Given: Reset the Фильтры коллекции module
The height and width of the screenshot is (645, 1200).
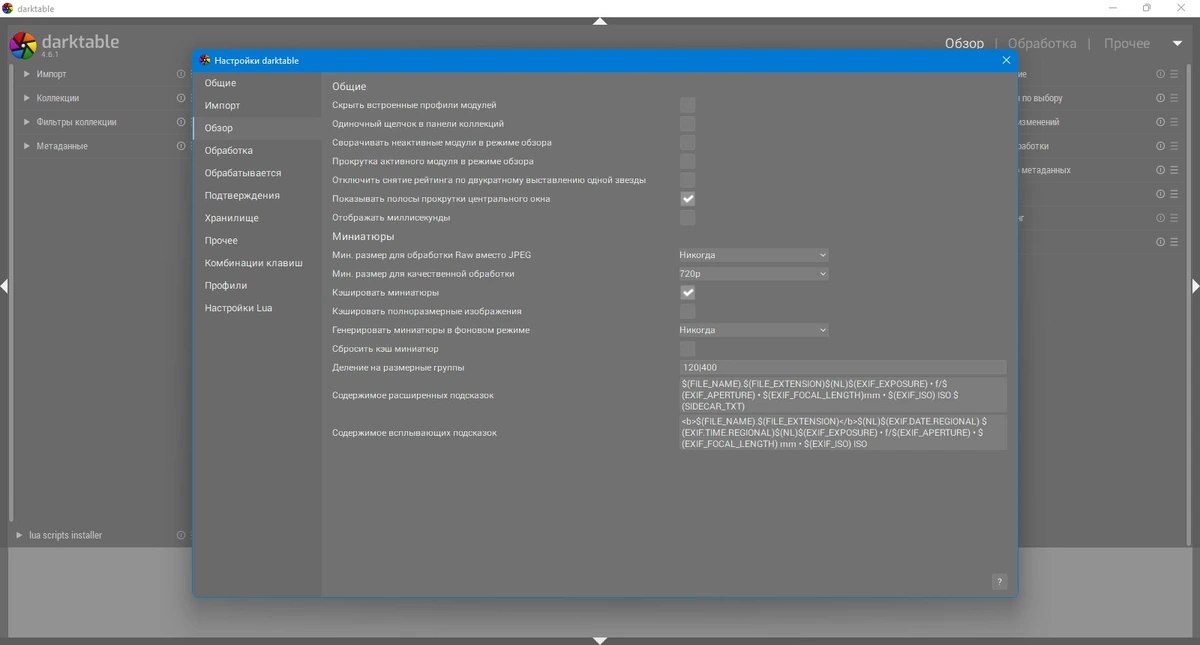Looking at the screenshot, I should pyautogui.click(x=181, y=122).
